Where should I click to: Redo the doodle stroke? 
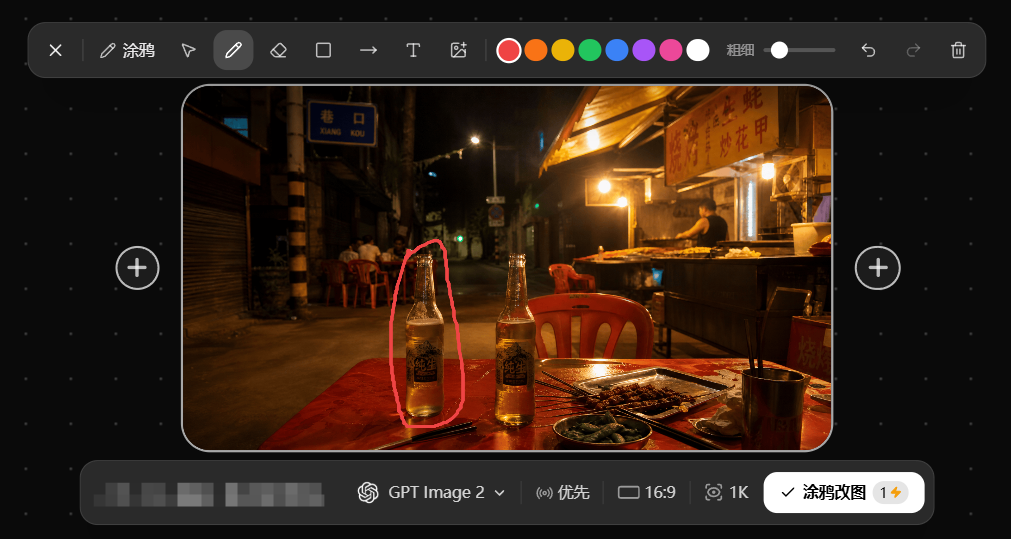[x=914, y=50]
